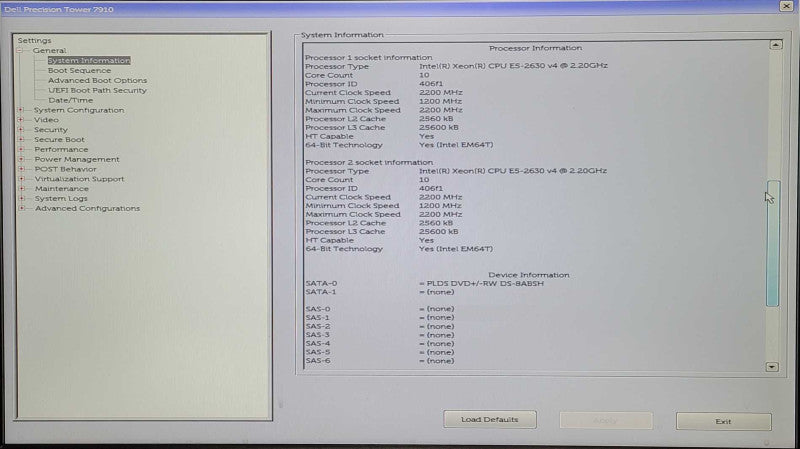Click the scrollbar up arrow
The width and height of the screenshot is (800, 449).
776,45
